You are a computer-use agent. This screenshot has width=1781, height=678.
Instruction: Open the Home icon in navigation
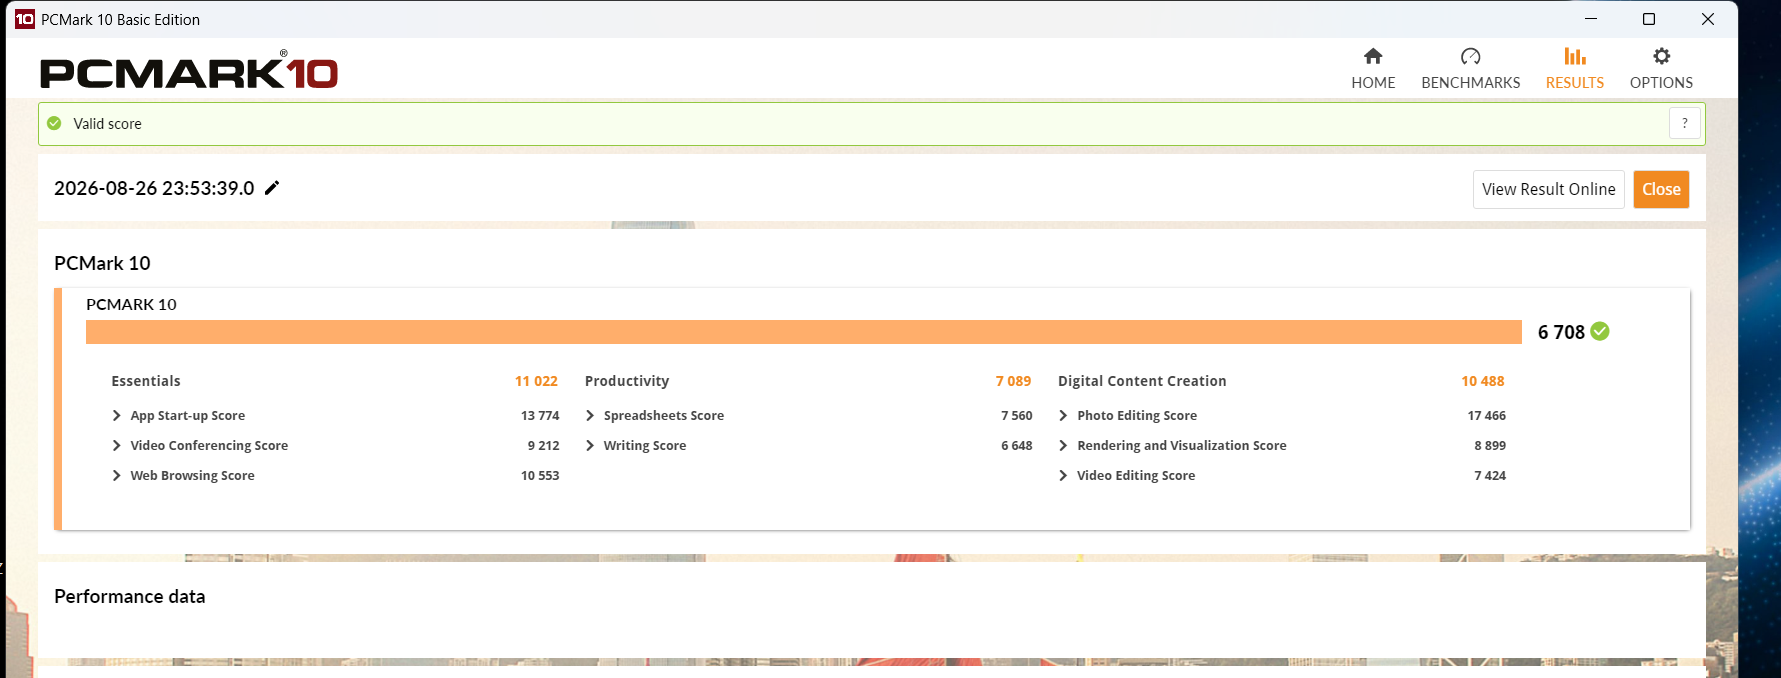pos(1373,56)
